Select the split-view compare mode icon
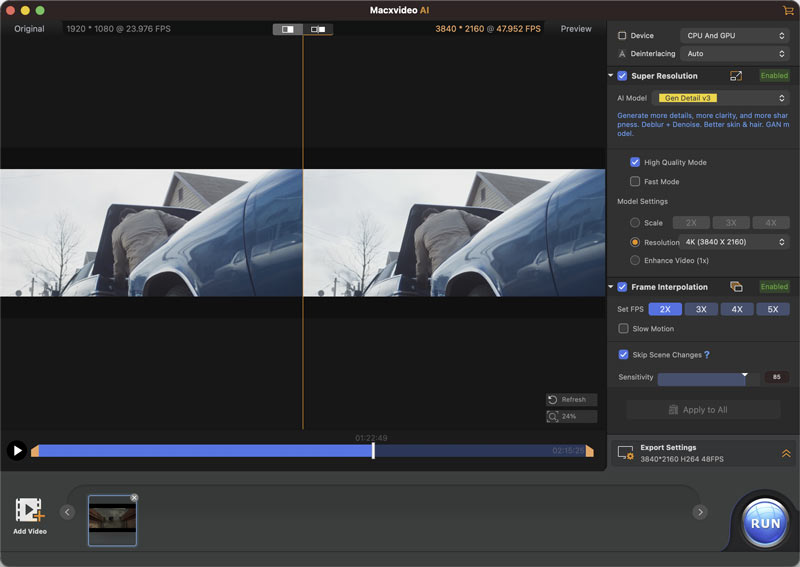The image size is (800, 567). (x=288, y=29)
